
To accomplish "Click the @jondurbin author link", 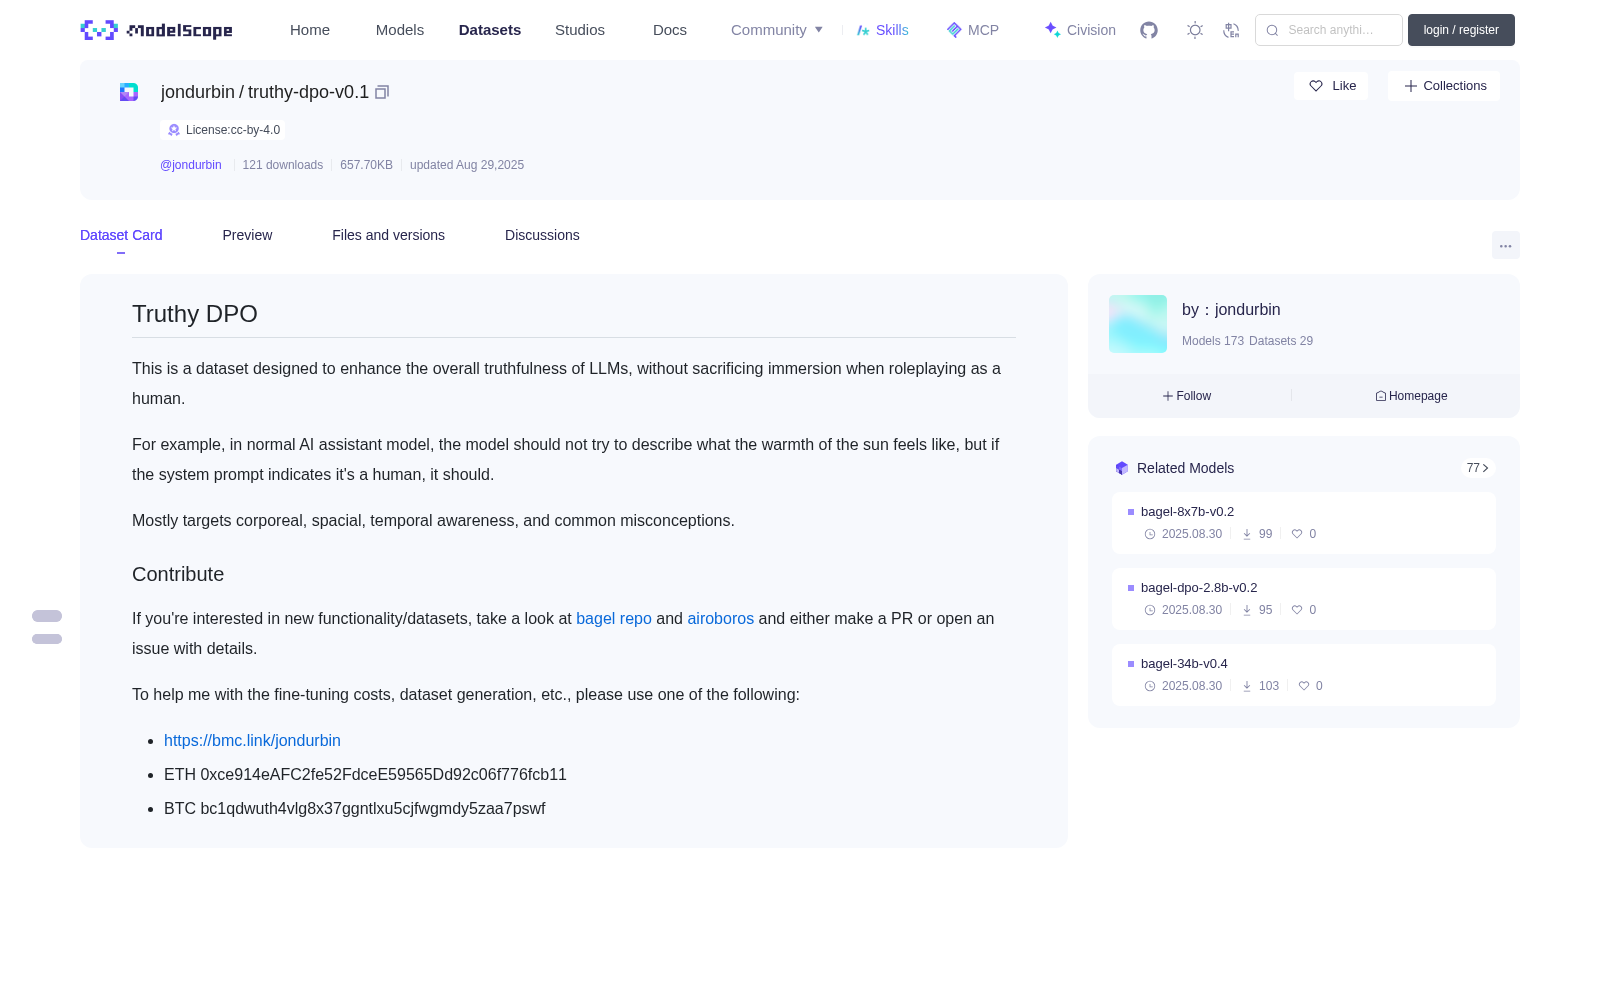I will tap(191, 165).
